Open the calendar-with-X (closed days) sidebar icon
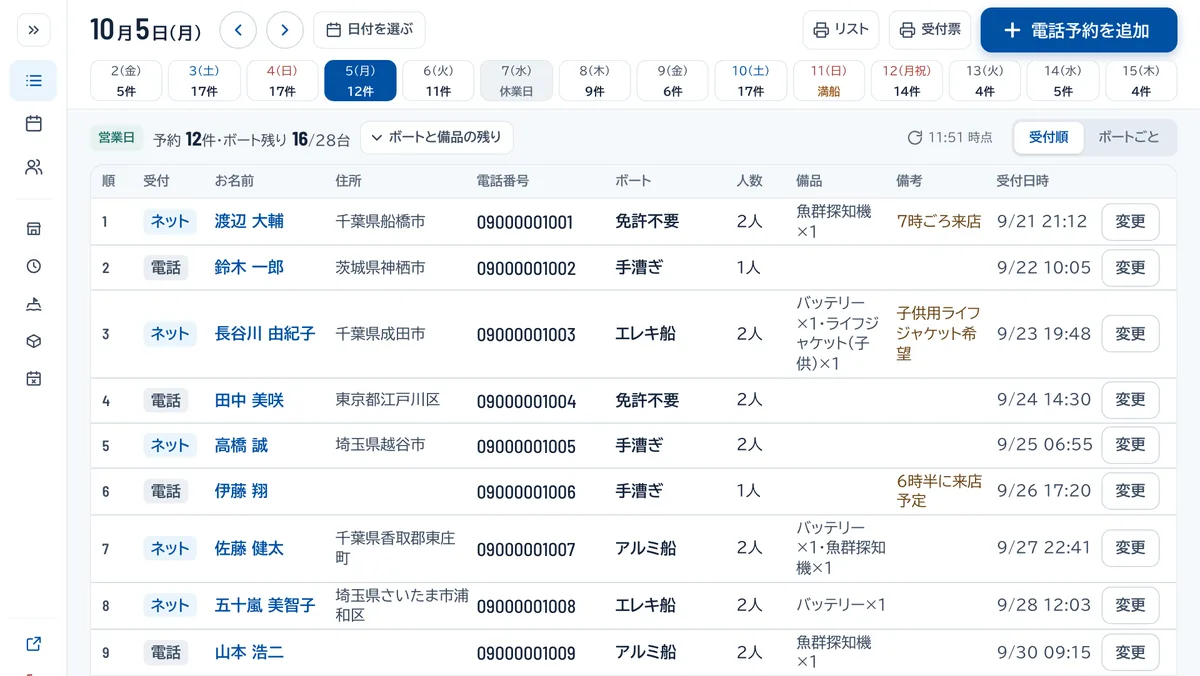The height and width of the screenshot is (676, 1200). 33,378
